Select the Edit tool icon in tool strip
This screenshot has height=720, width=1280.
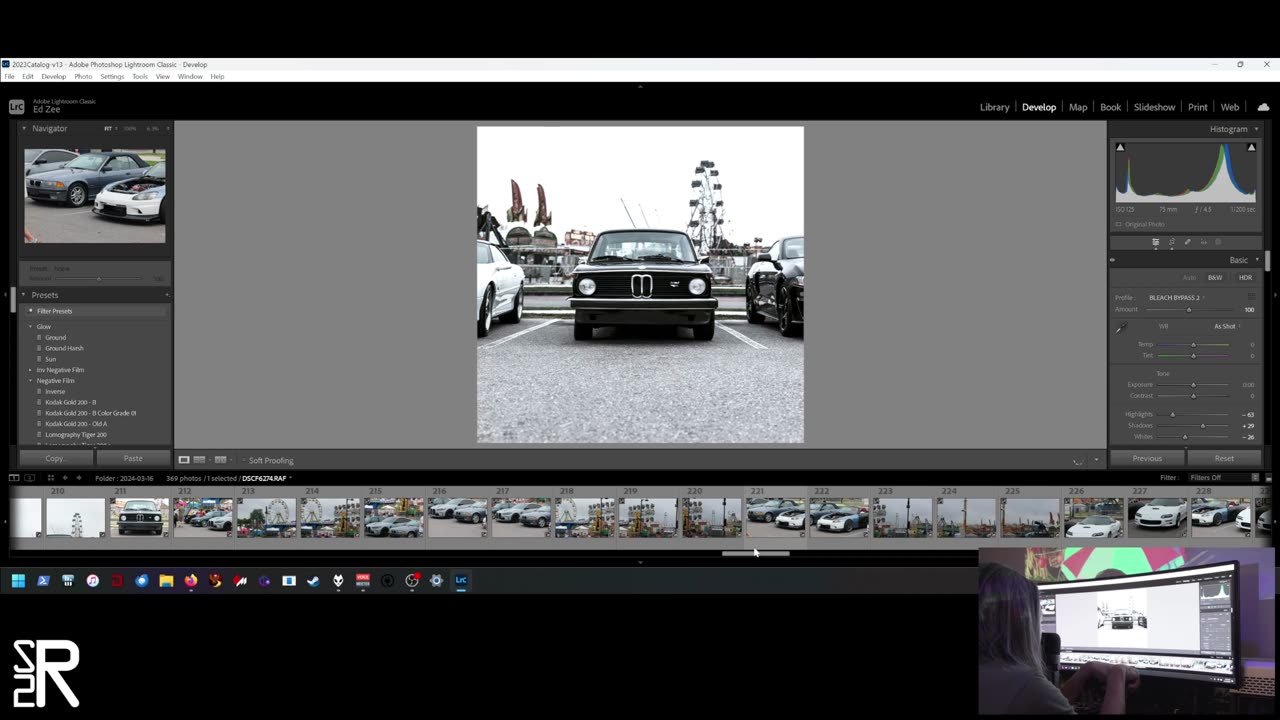[x=1156, y=242]
